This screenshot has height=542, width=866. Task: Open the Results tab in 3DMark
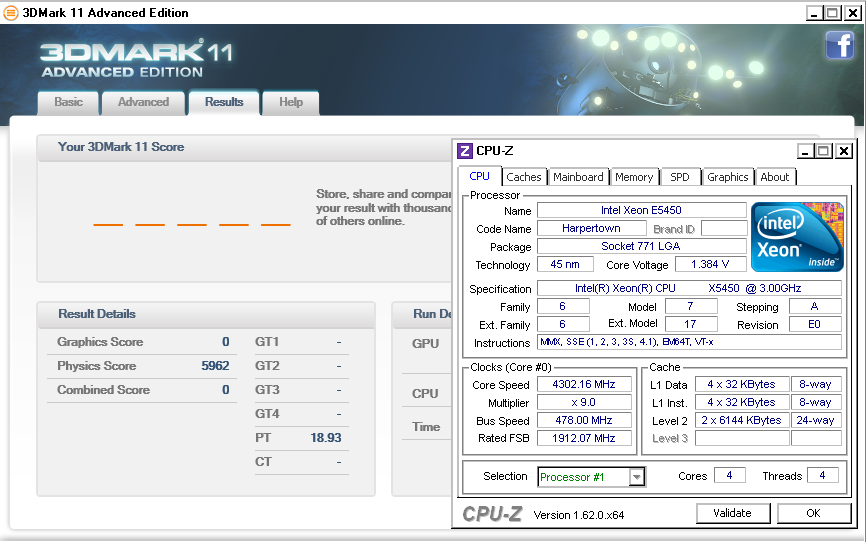coord(224,102)
